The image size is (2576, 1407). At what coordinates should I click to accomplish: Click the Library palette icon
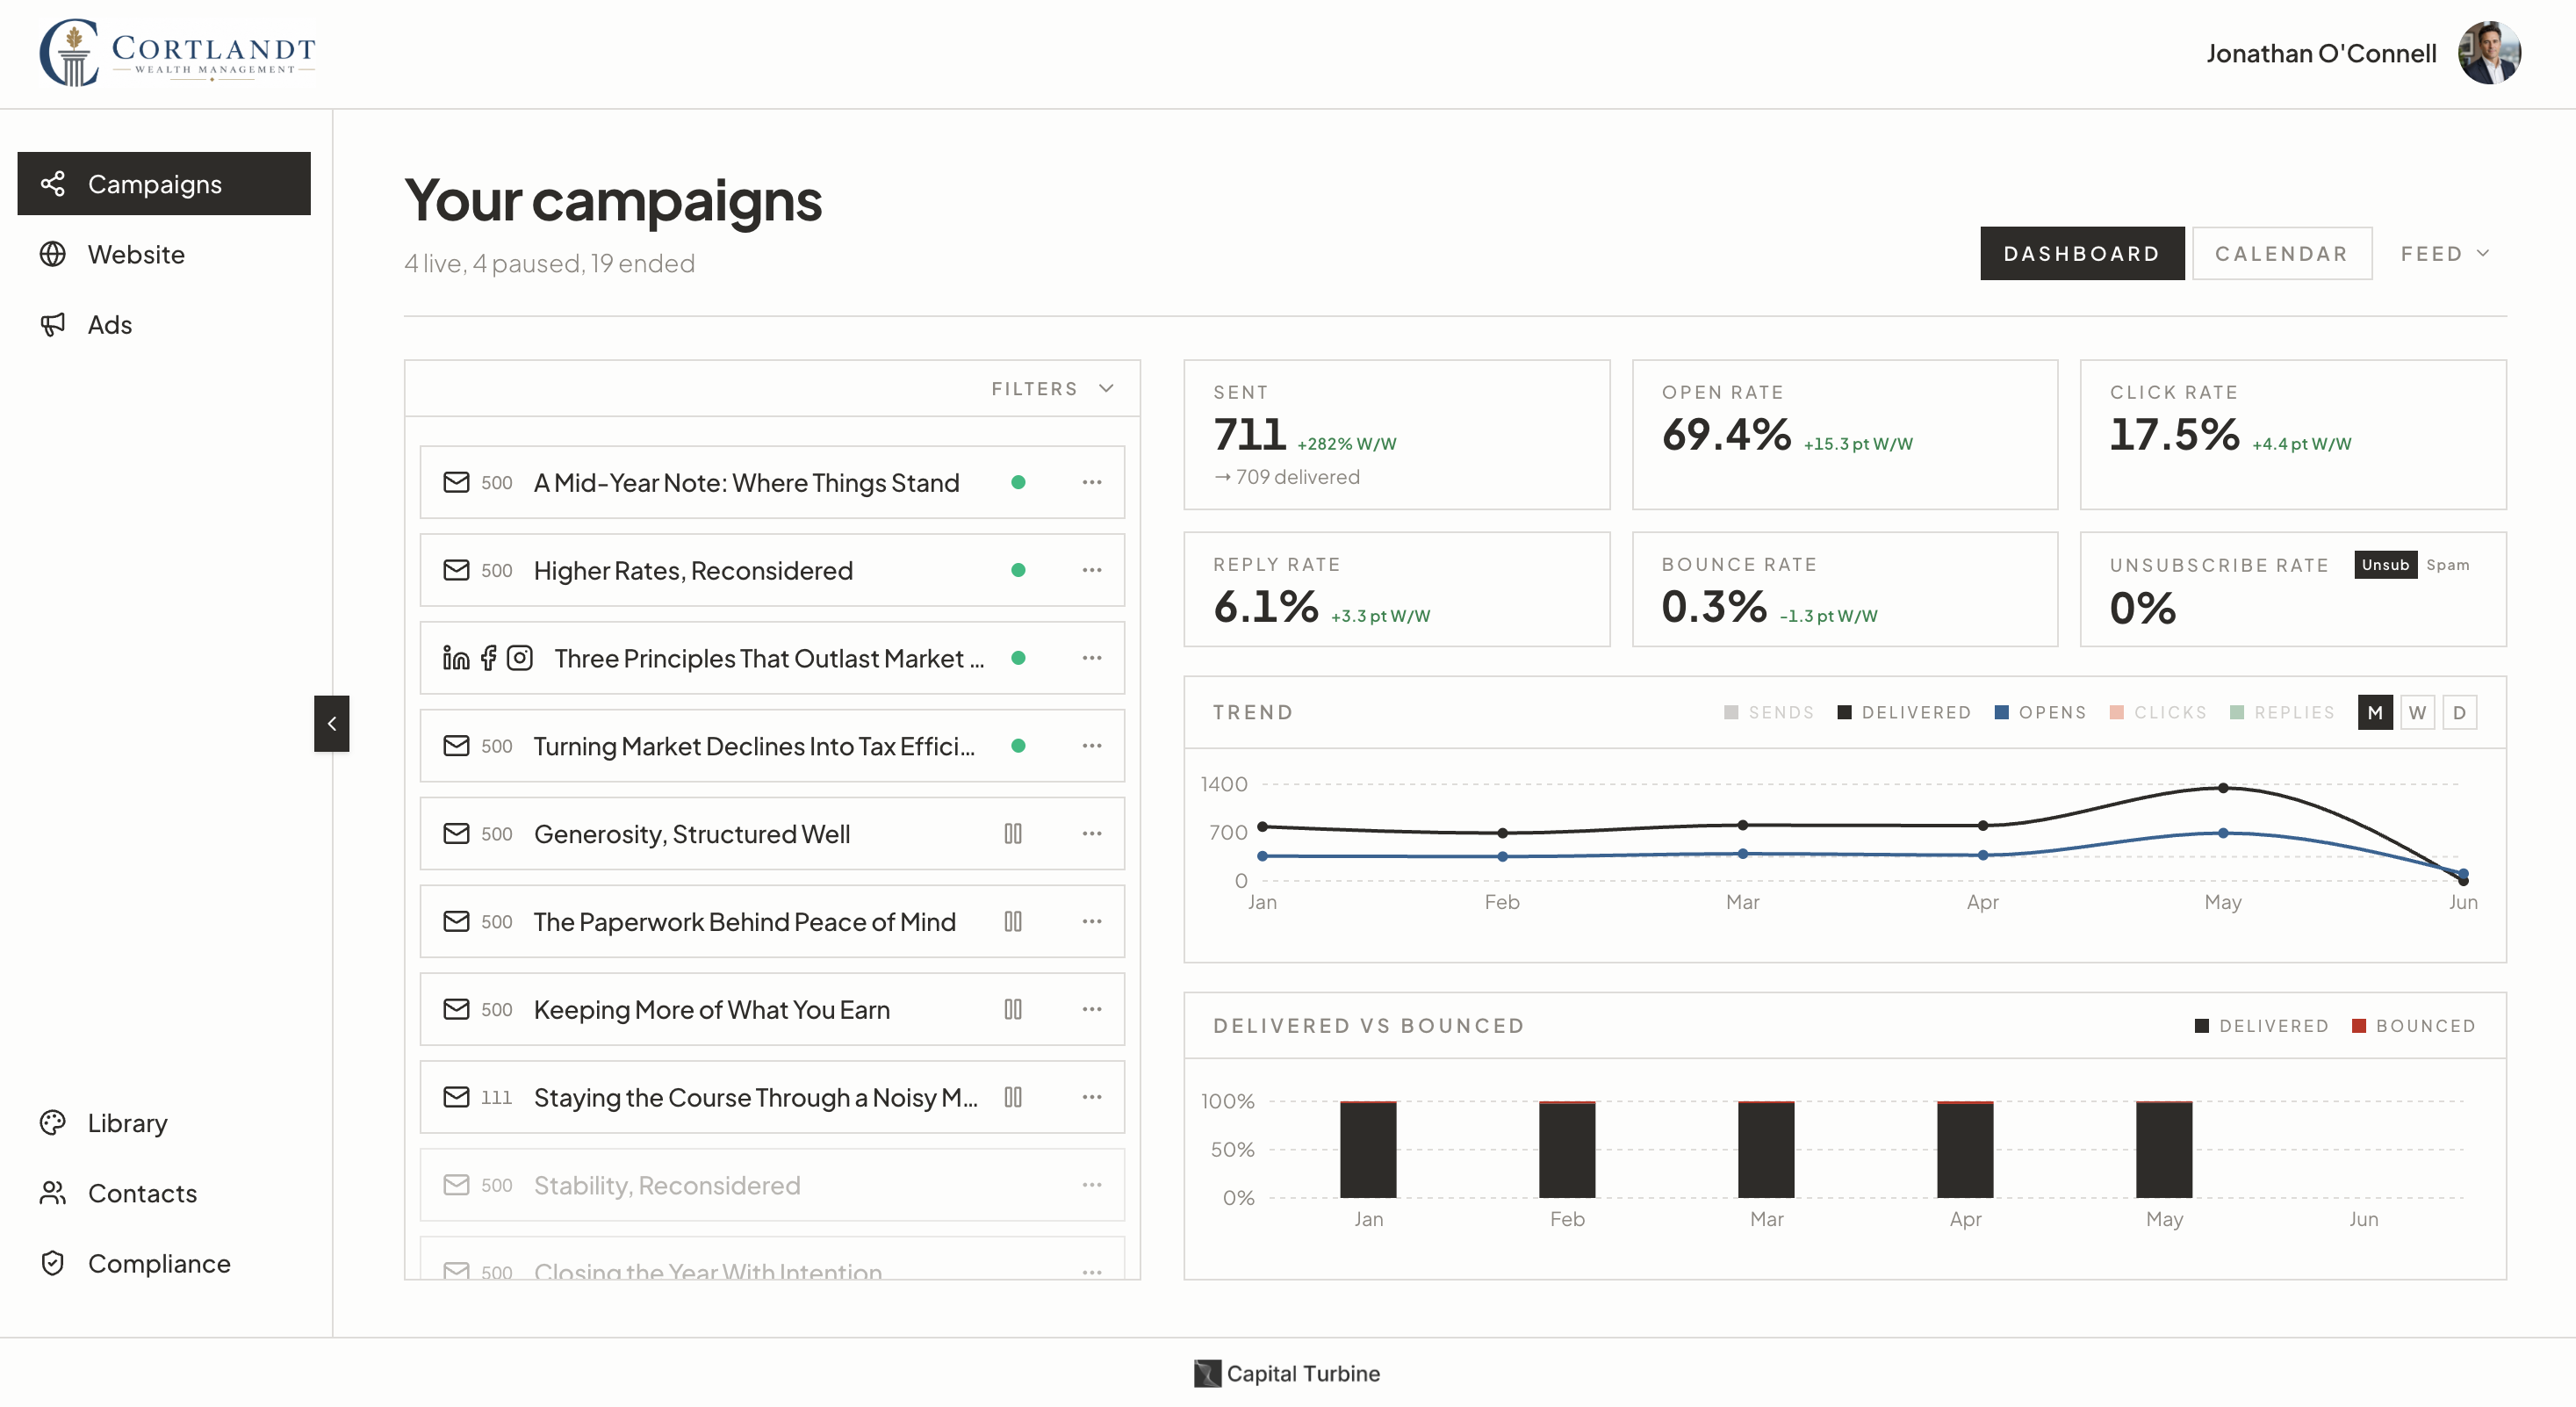53,1123
